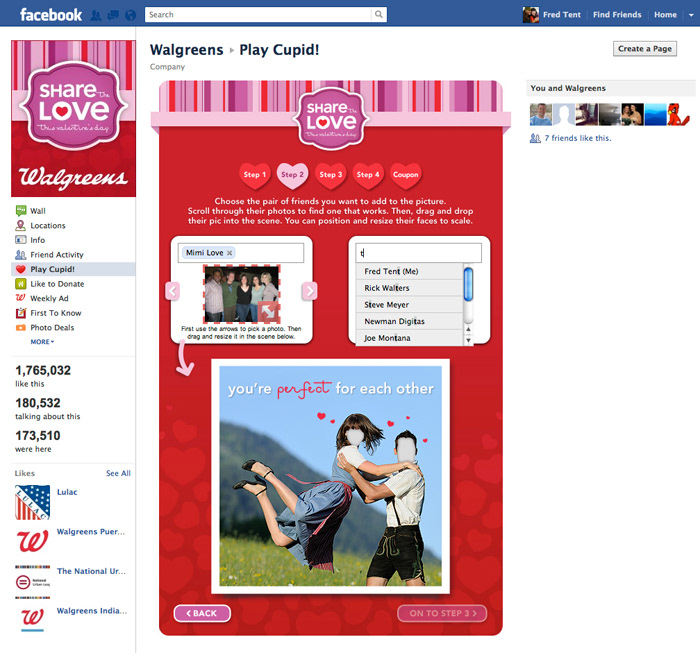The image size is (700, 653).
Task: Go to Step 2 heart tab
Action: point(292,175)
